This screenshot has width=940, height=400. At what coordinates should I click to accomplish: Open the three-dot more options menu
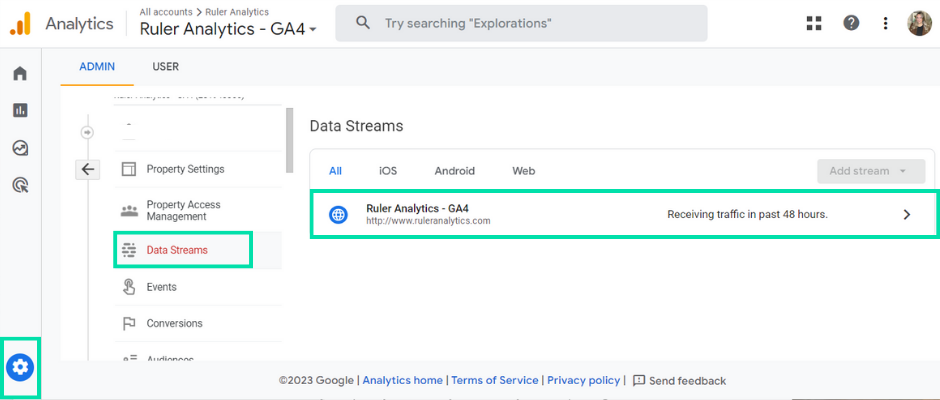(x=885, y=23)
